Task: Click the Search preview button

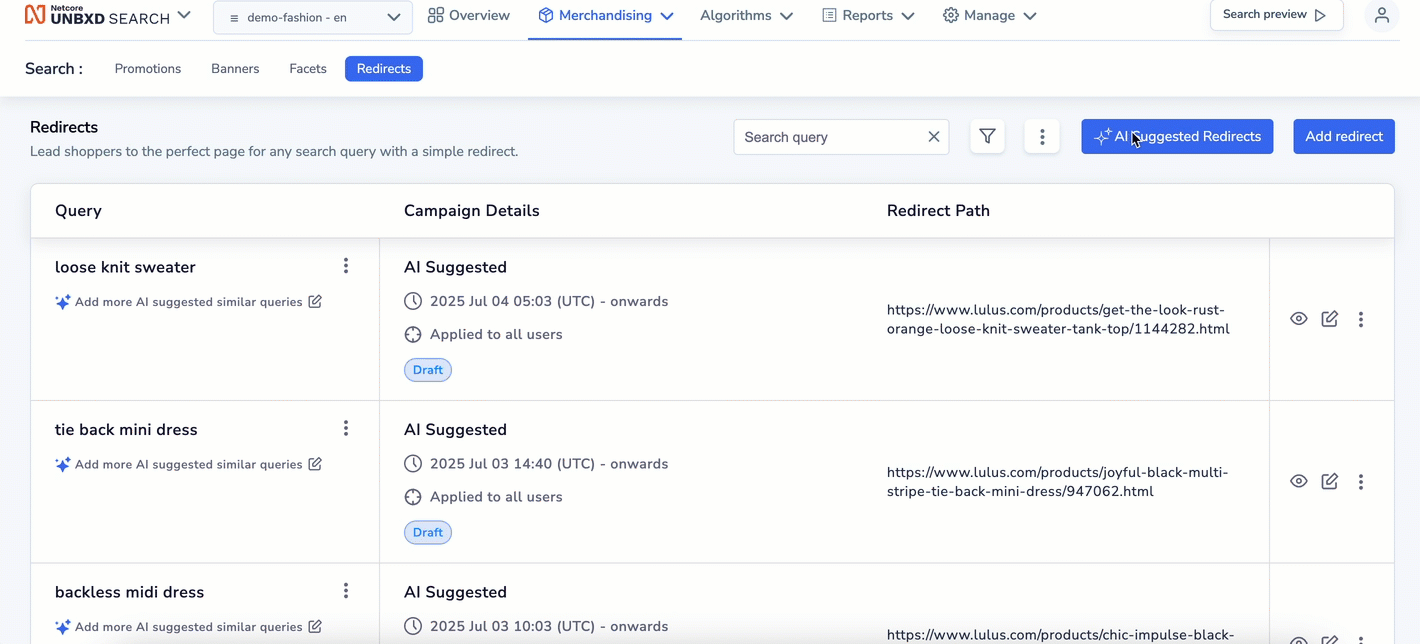Action: 1276,15
